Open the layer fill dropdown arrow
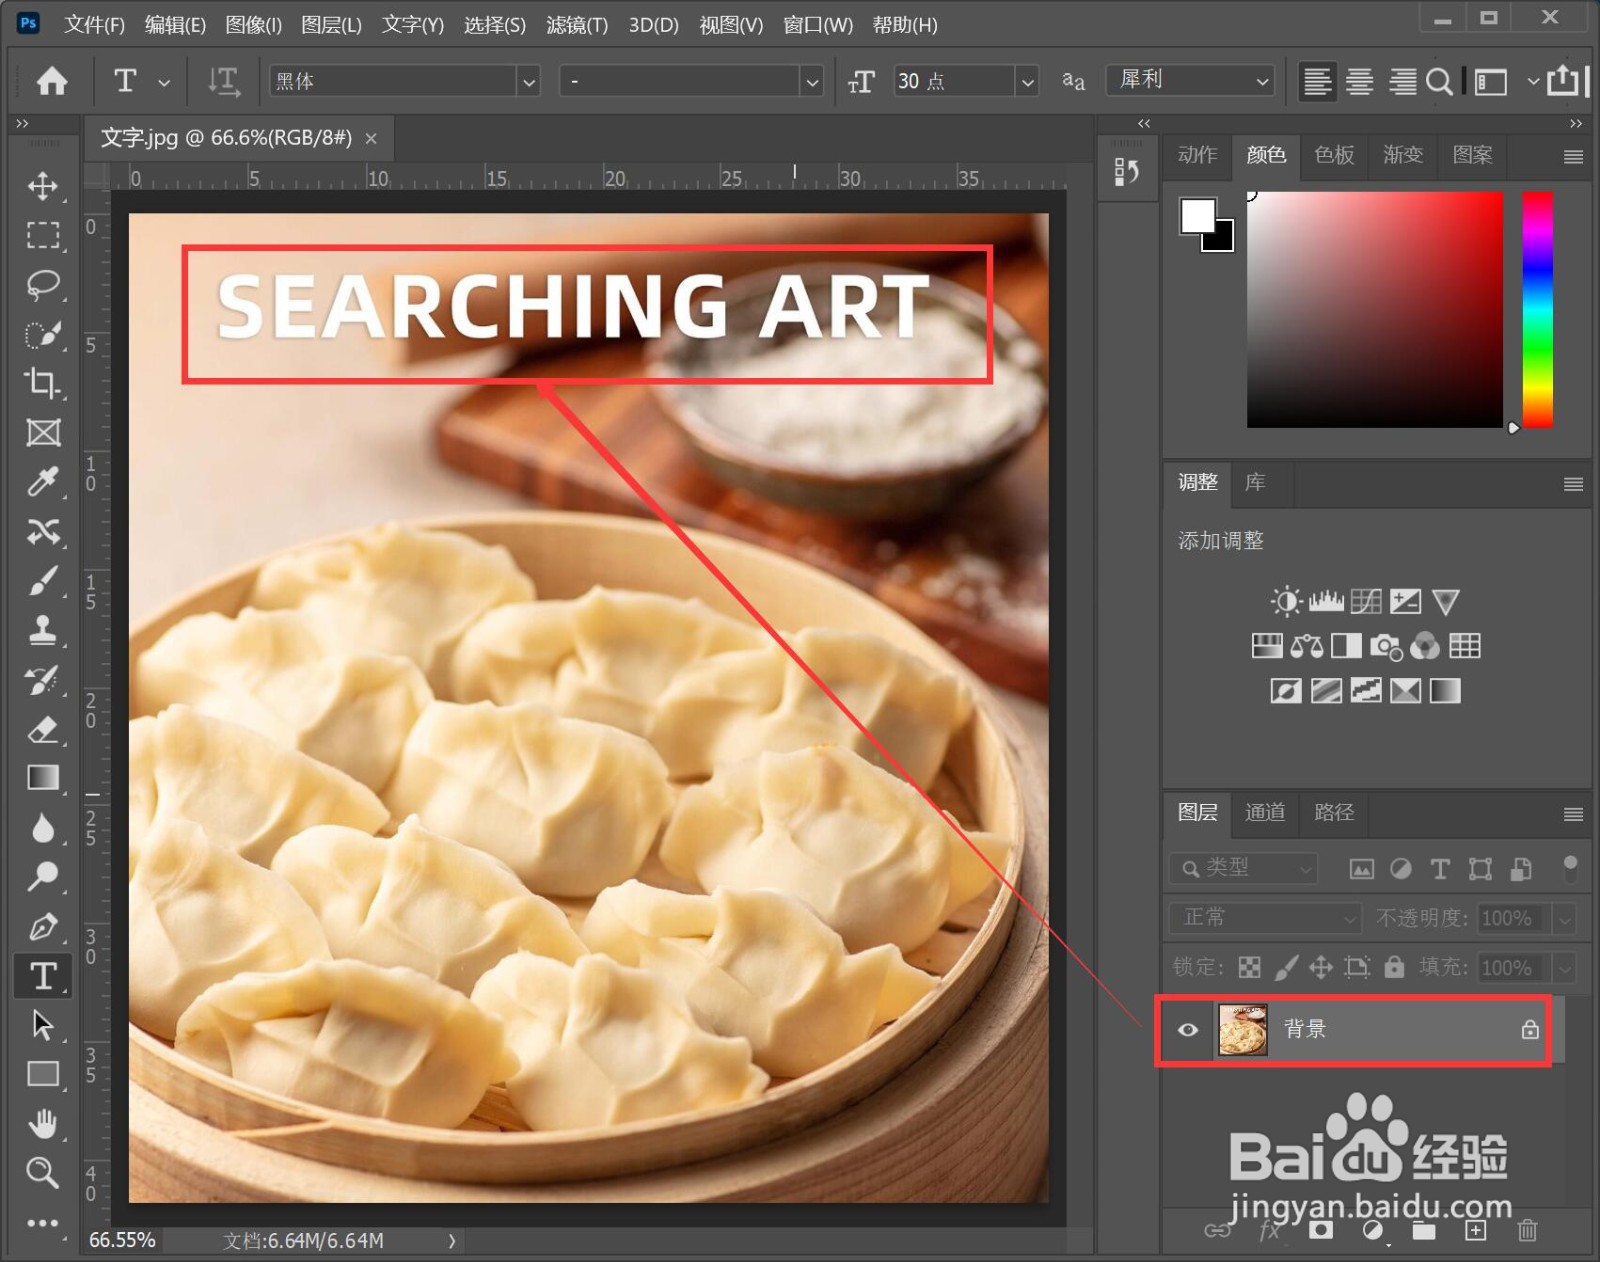1600x1262 pixels. (1565, 967)
